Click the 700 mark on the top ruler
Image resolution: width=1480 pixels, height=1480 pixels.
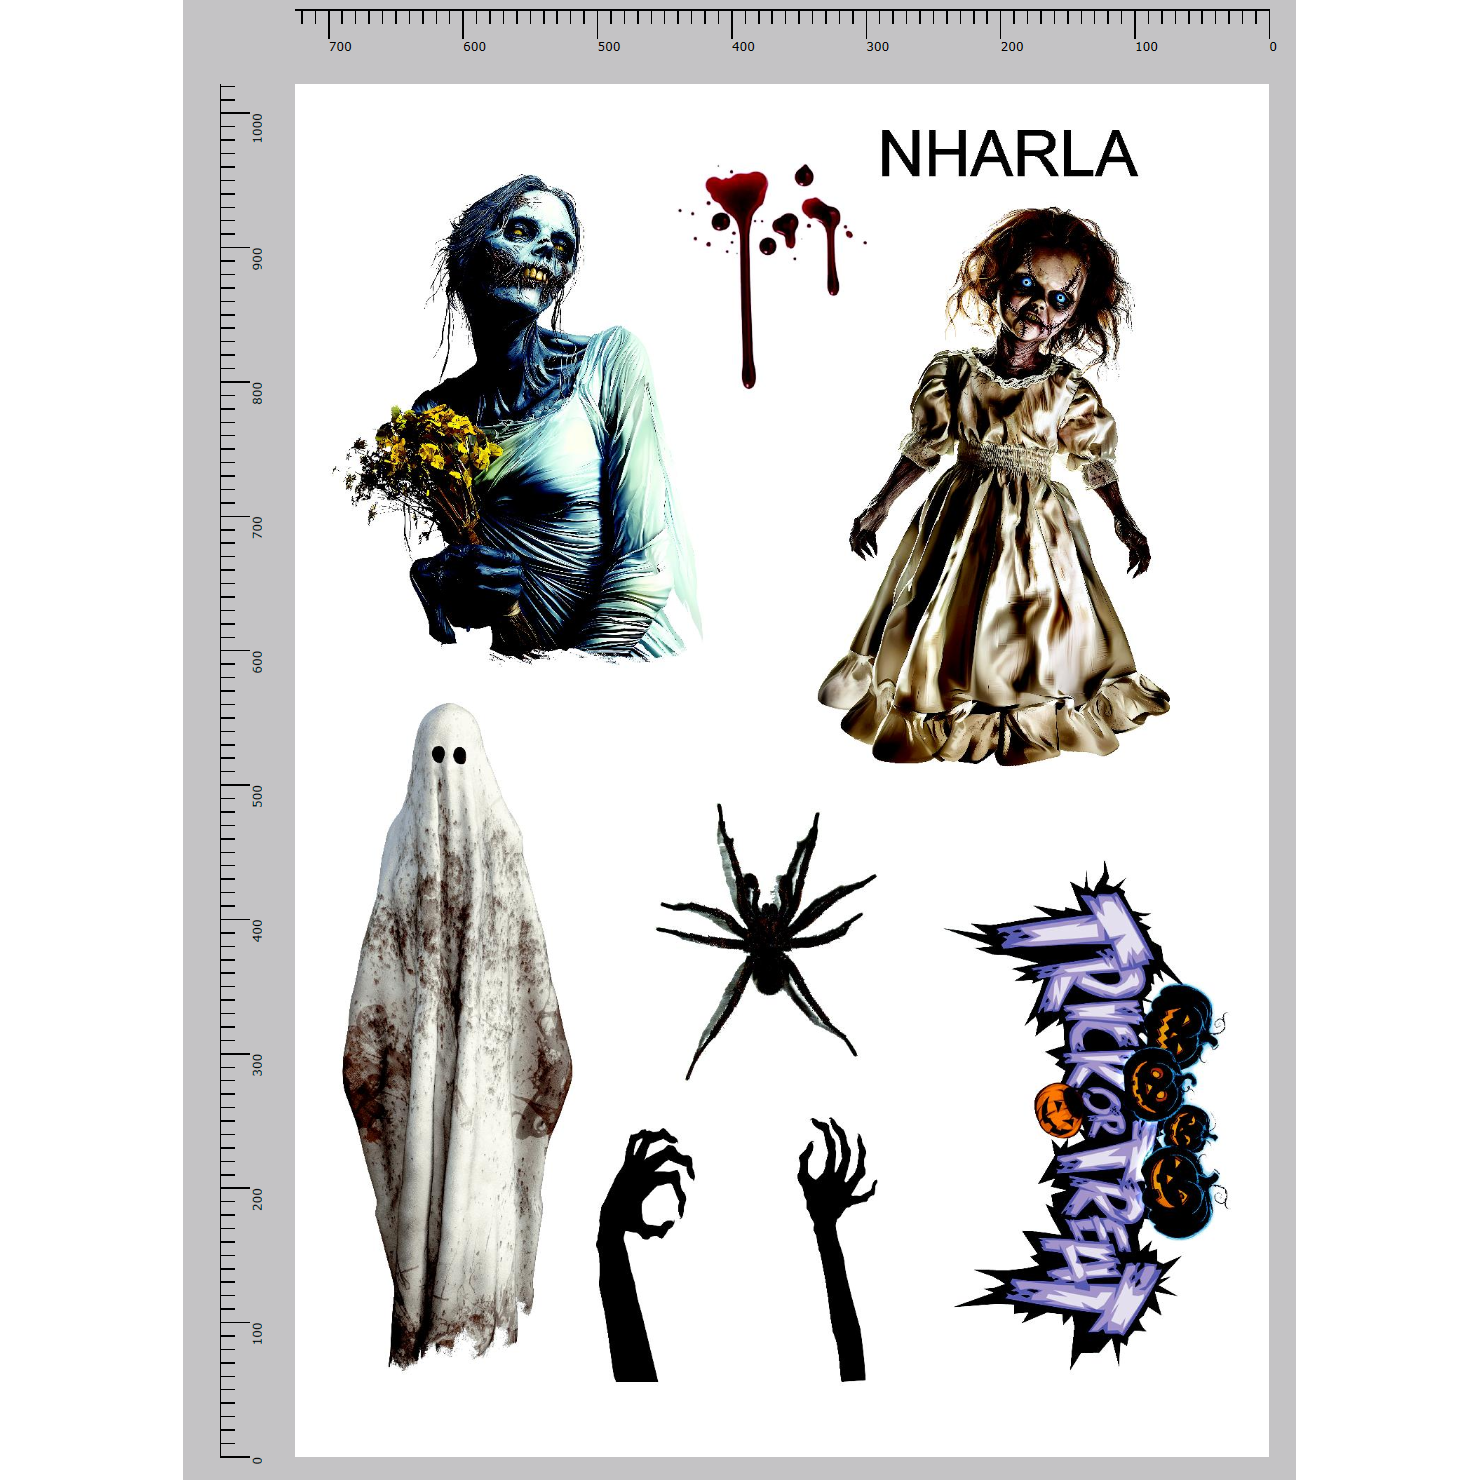[339, 46]
